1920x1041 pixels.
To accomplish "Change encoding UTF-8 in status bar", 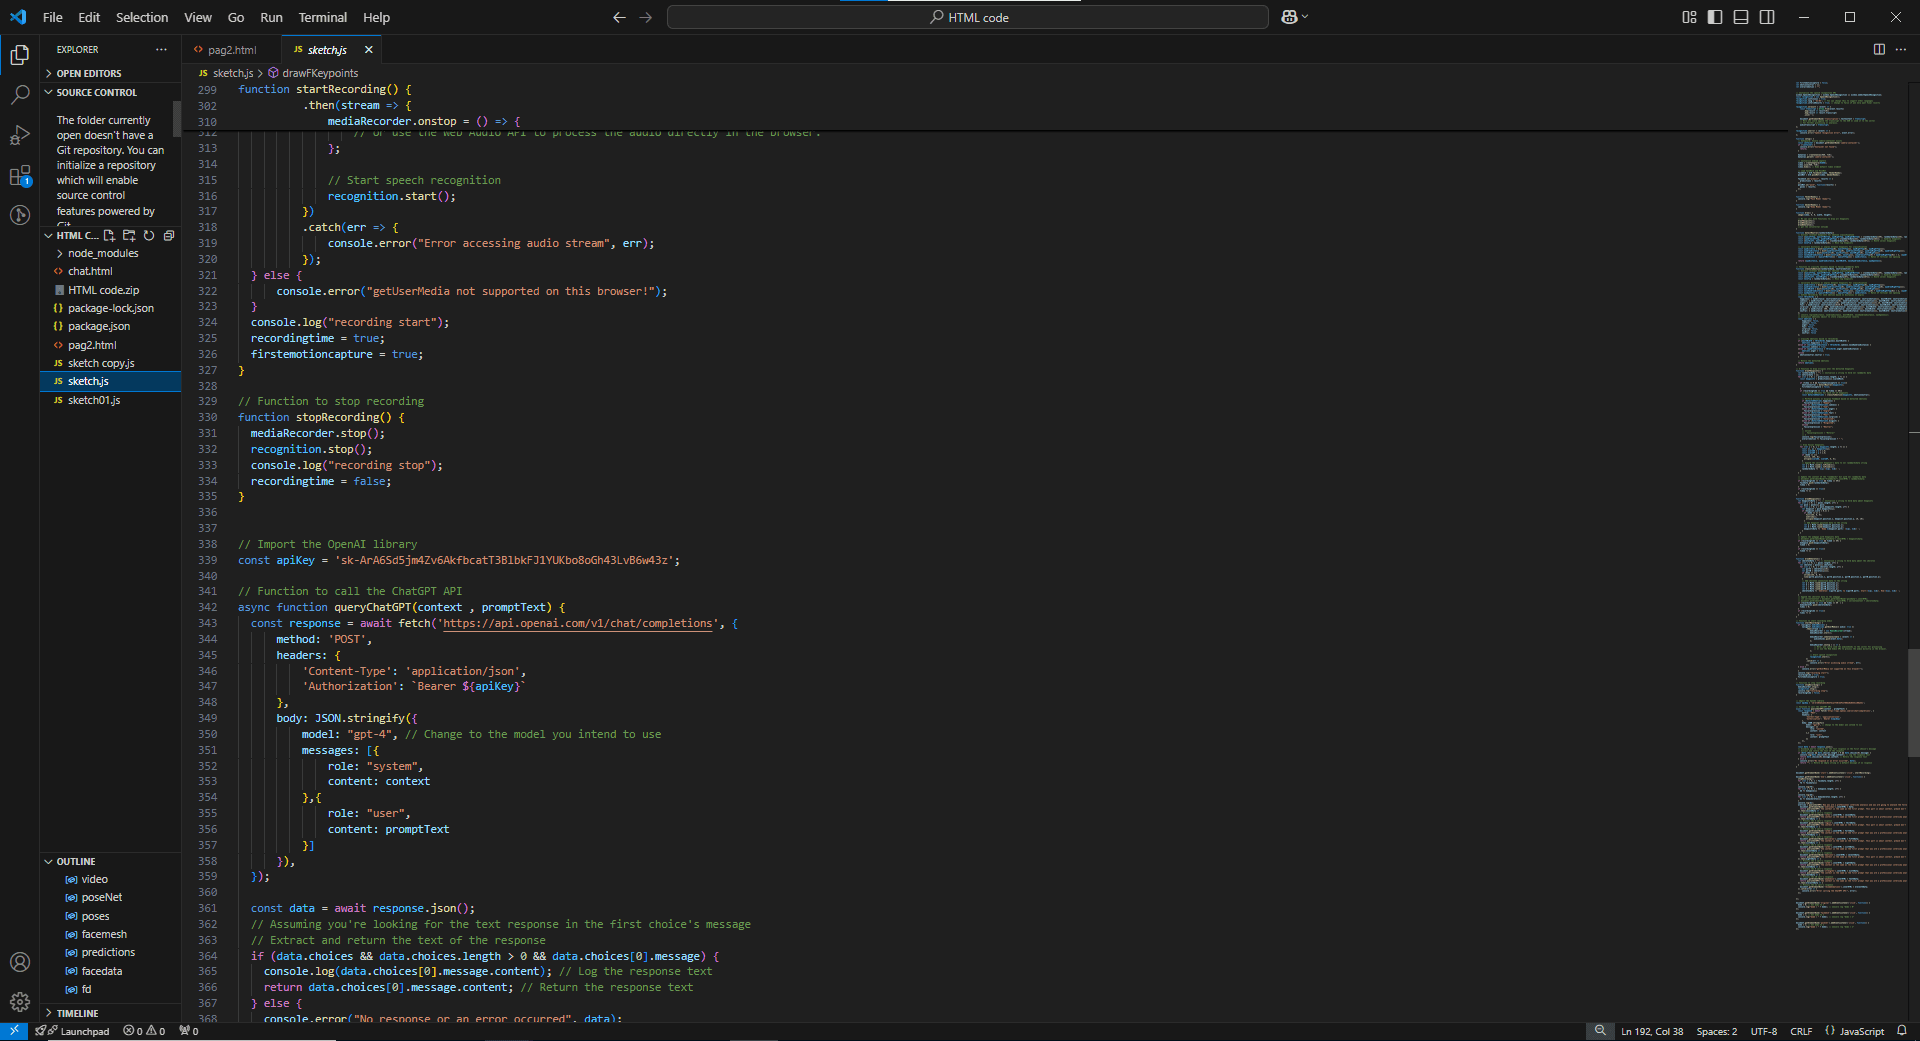I will click(1764, 1031).
